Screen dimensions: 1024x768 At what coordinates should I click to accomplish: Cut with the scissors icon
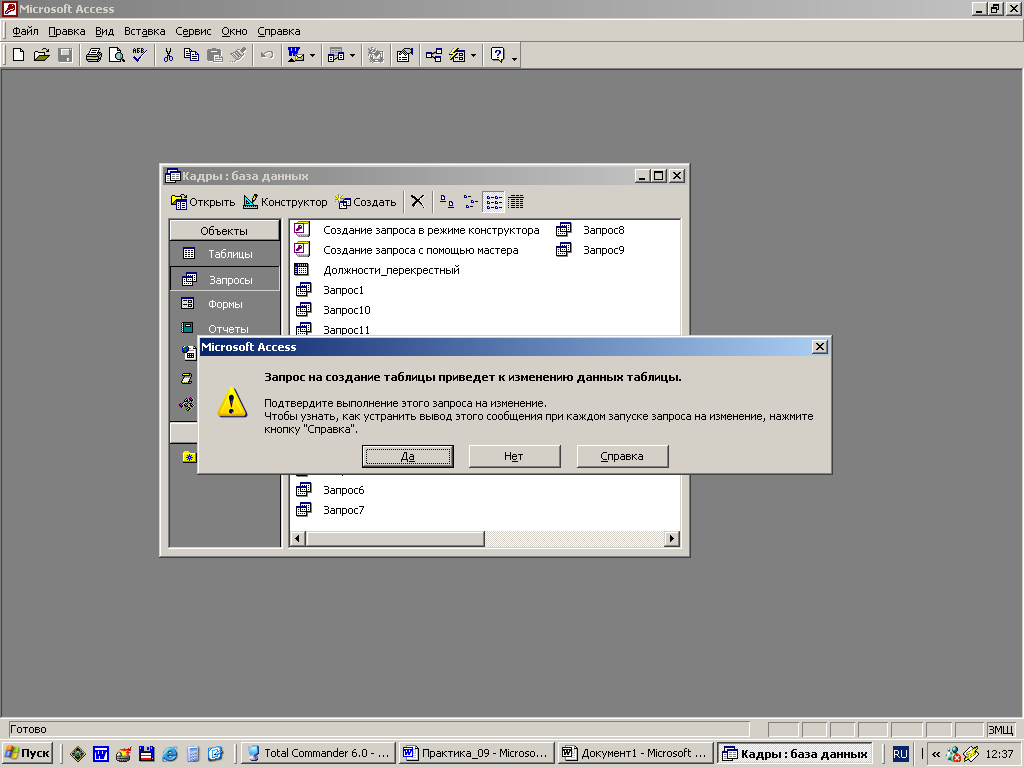[x=168, y=56]
